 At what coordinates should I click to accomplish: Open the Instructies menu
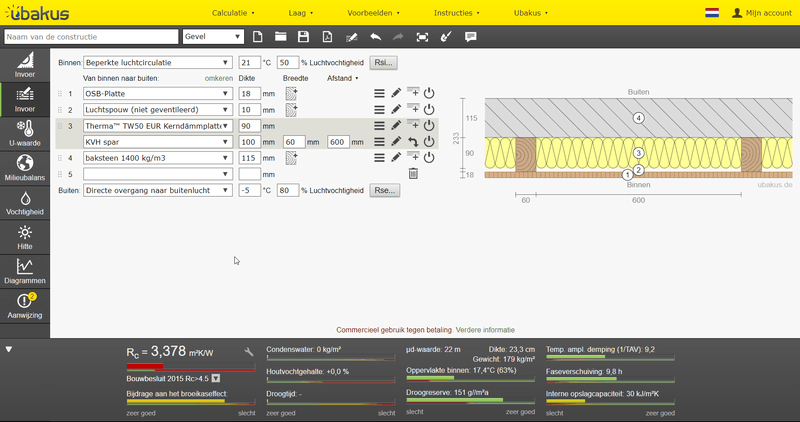point(457,13)
